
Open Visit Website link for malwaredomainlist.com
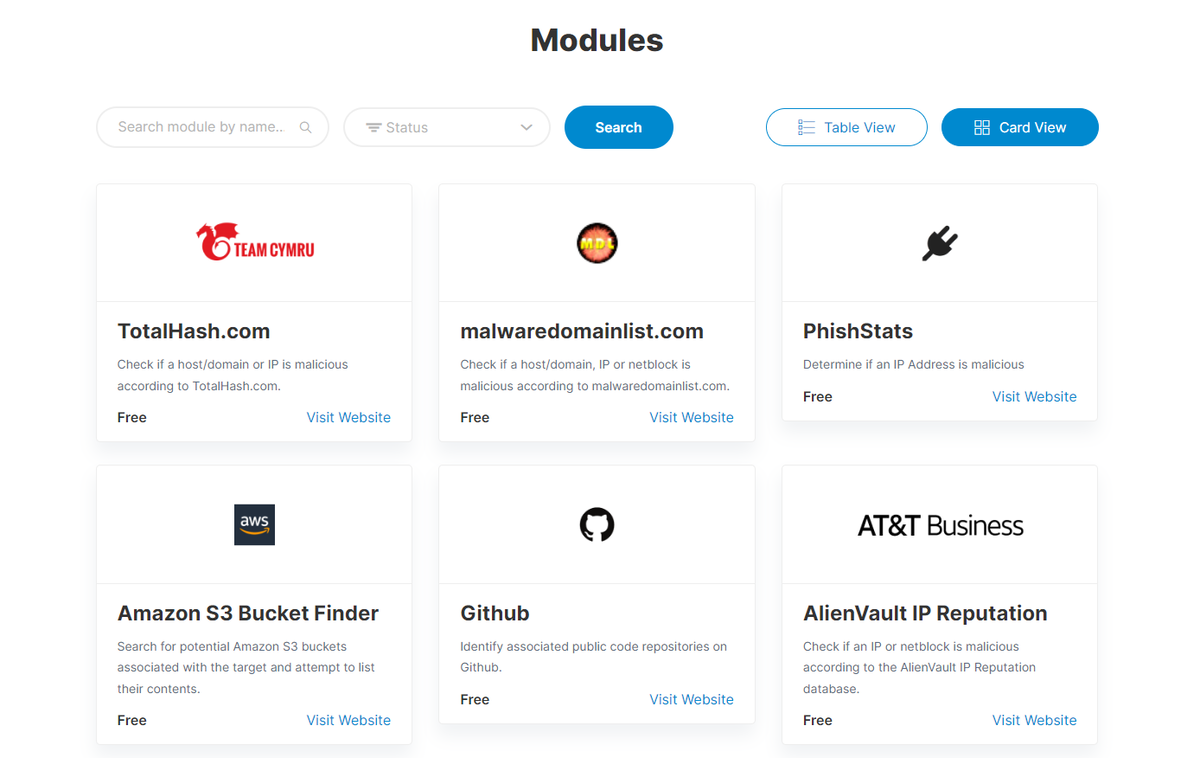coord(691,417)
